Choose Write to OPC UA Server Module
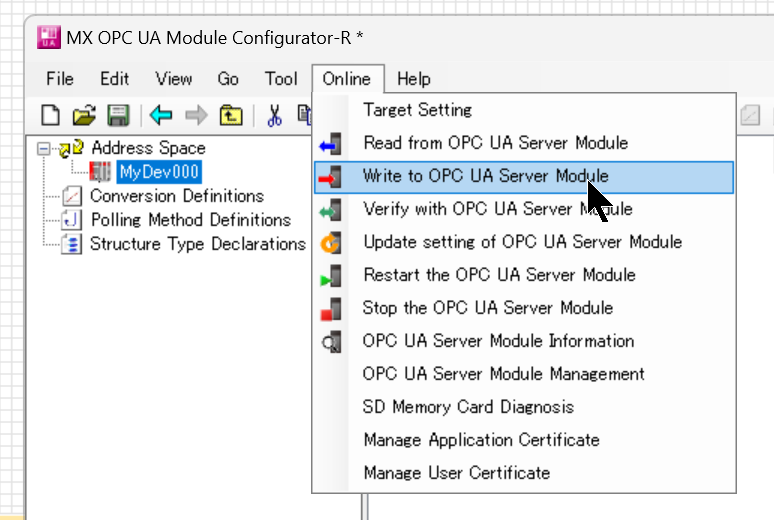 (x=524, y=177)
